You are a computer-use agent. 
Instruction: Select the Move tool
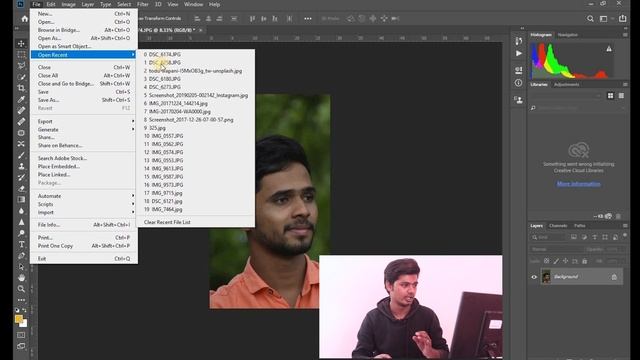(x=21, y=44)
